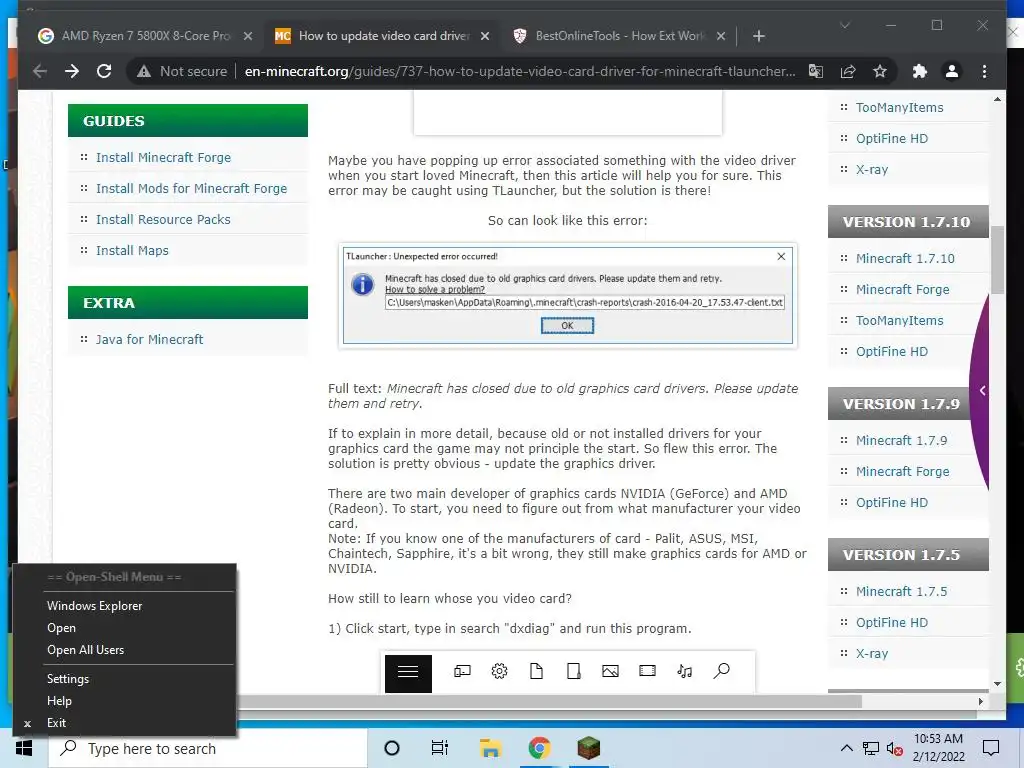Show hidden system tray icons
Screen dimensions: 1024x768
(846, 748)
